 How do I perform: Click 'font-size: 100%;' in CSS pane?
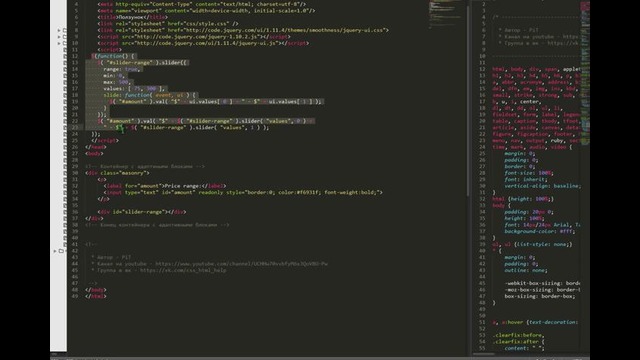[528, 173]
